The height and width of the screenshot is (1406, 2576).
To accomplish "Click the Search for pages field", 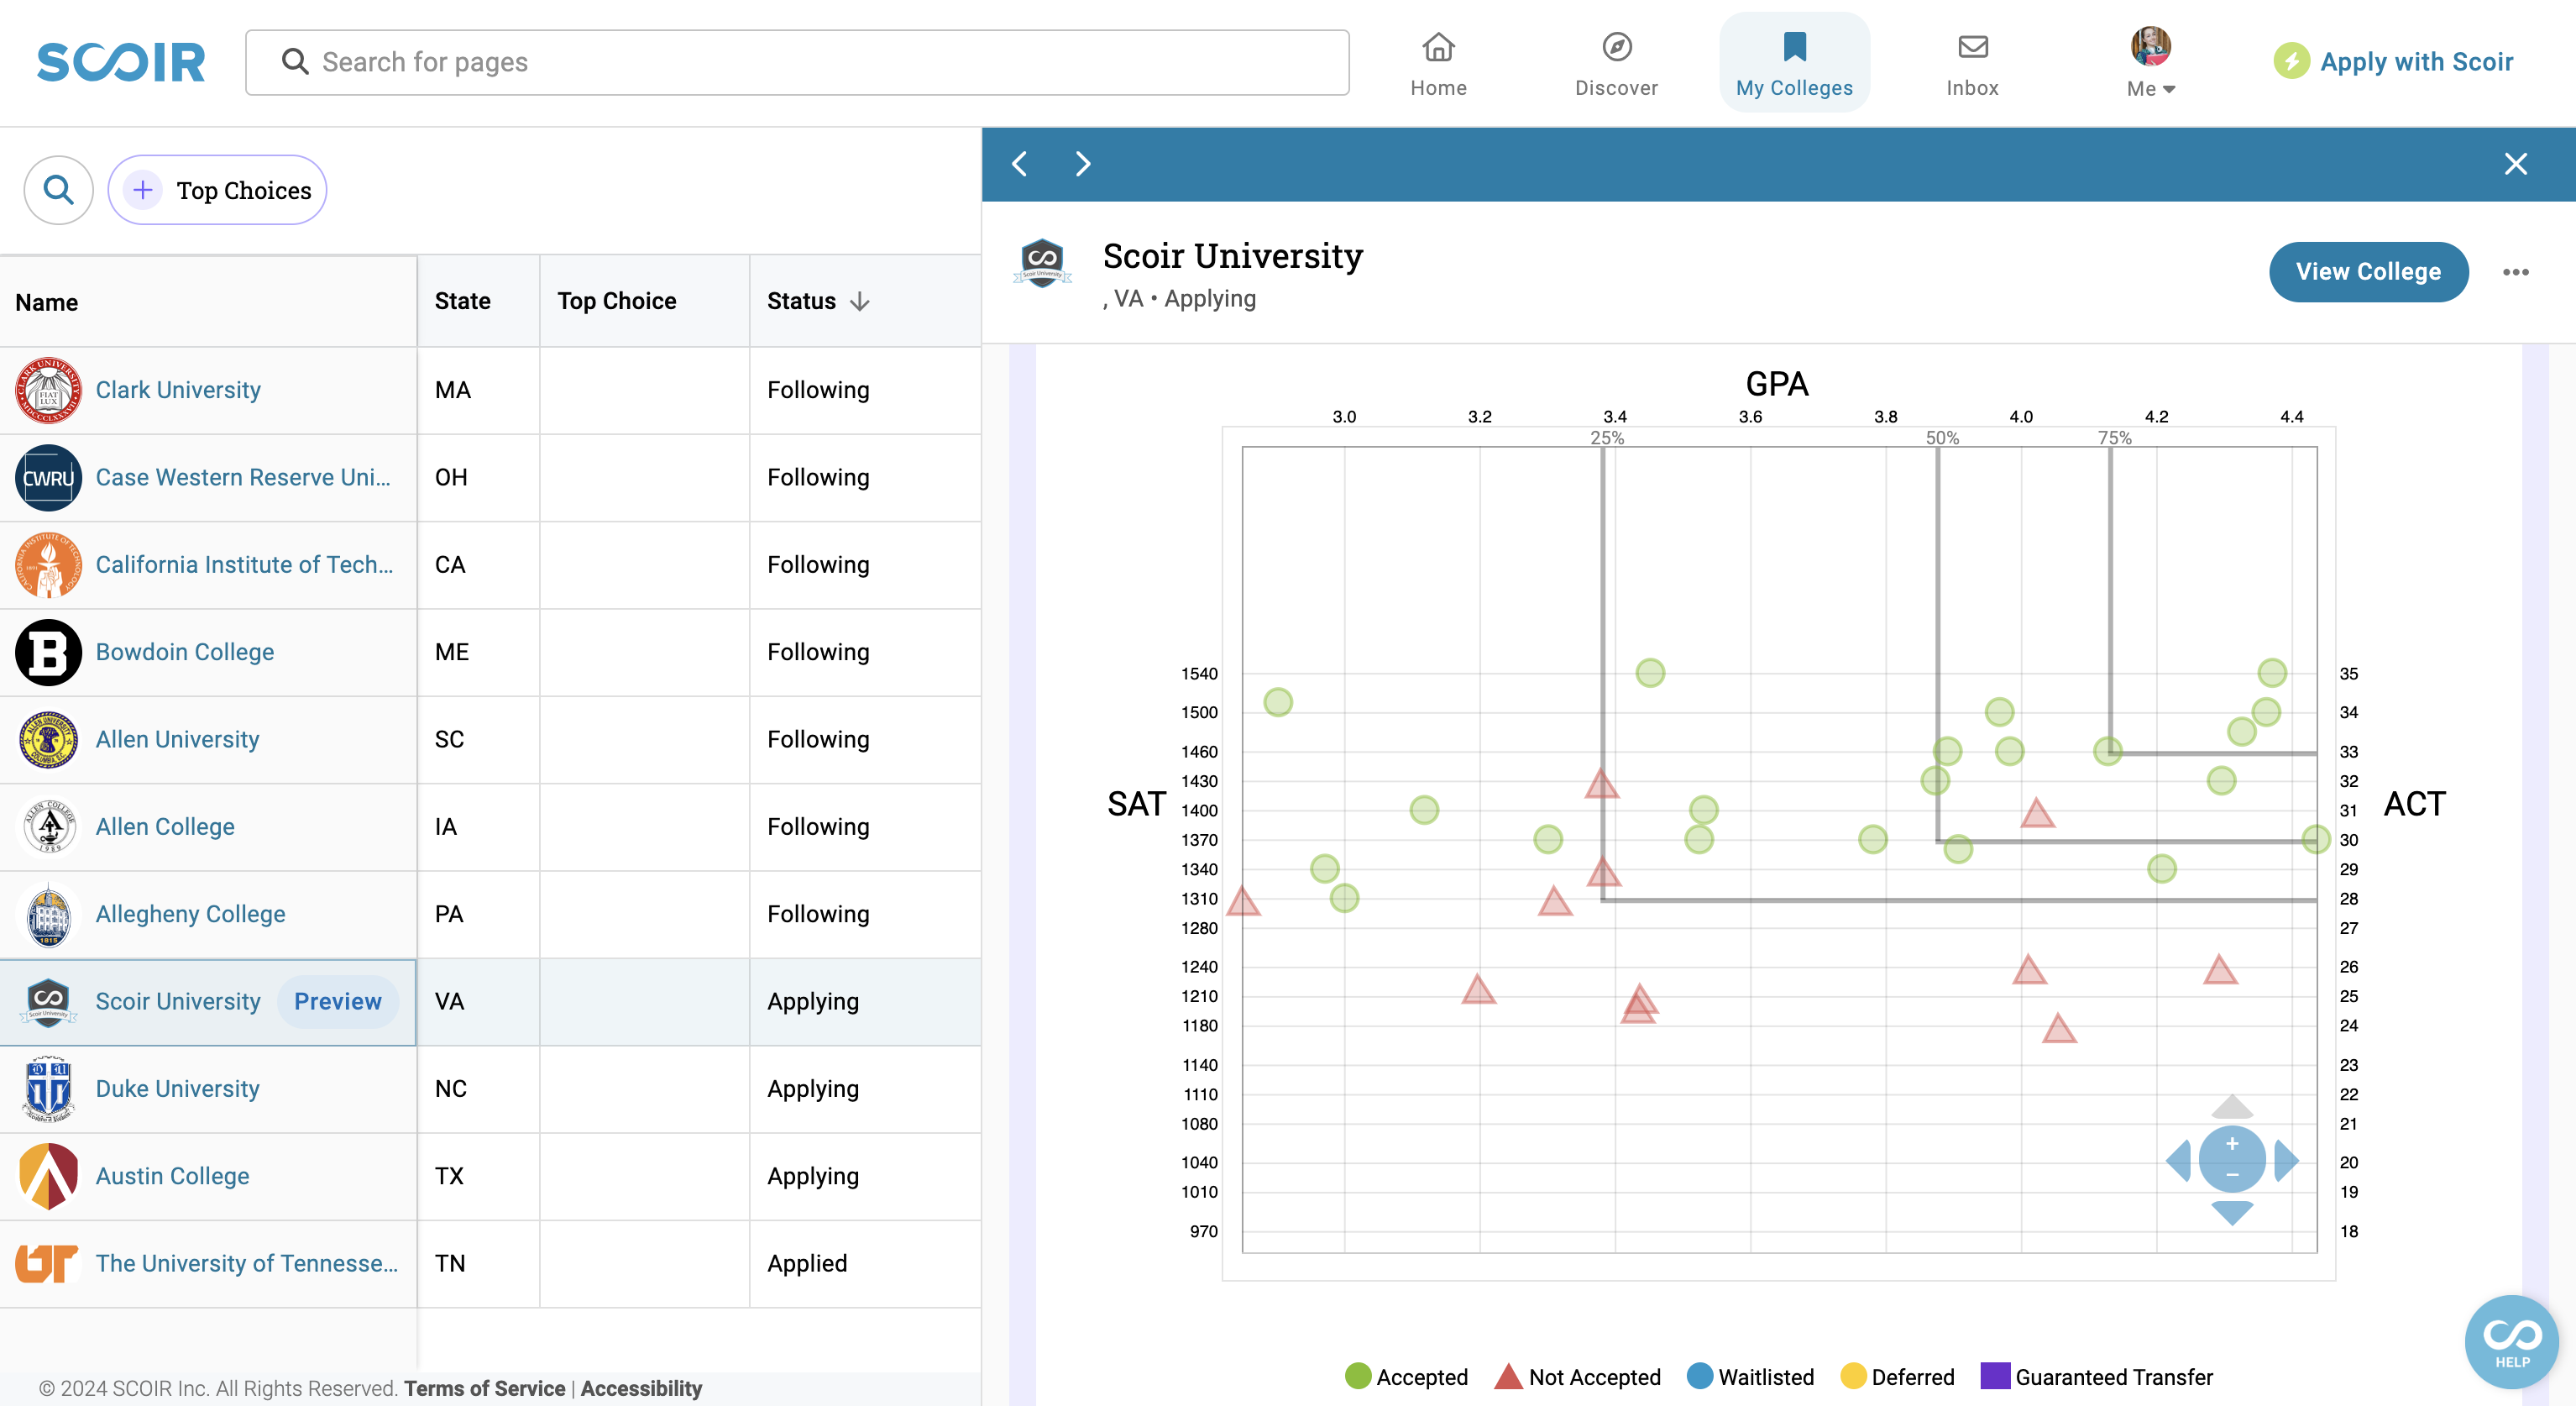I will tap(797, 62).
